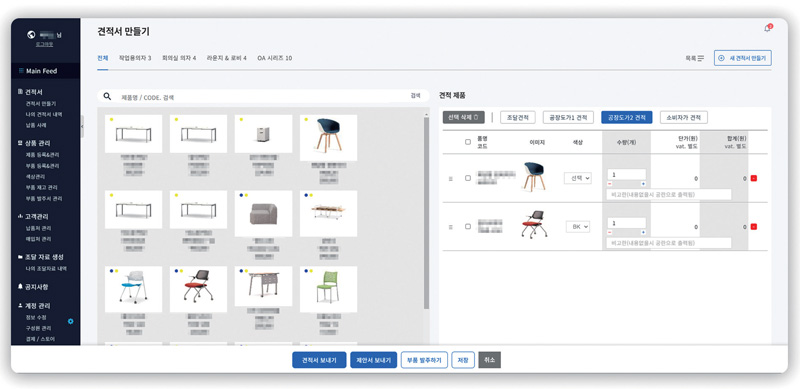
Task: Click the 검색 button in search bar
Action: coord(416,96)
